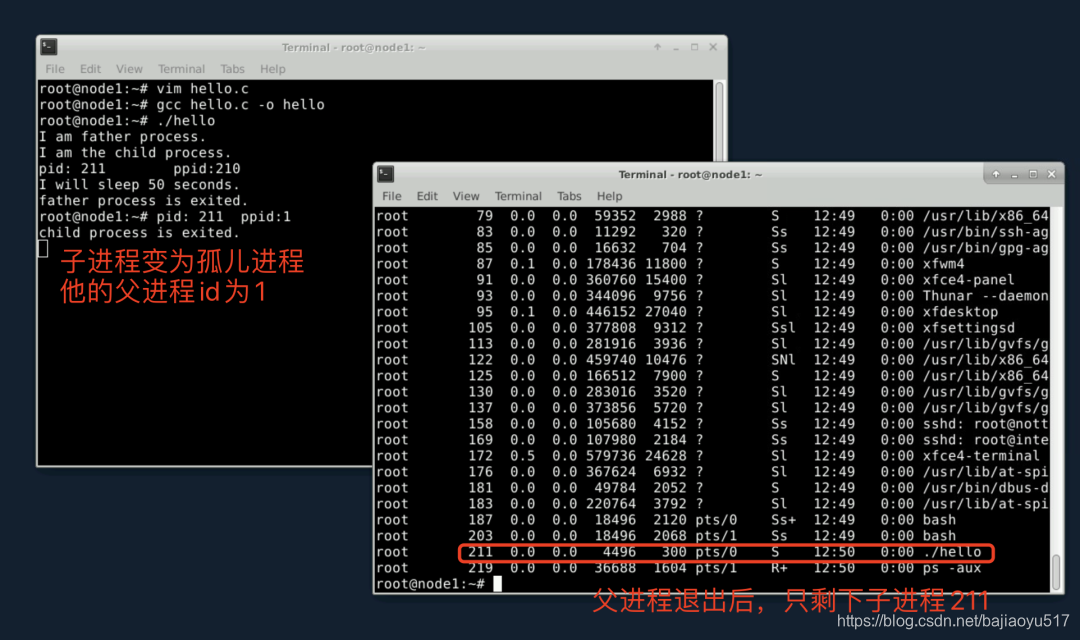Click 'vim hello.c' command line

coord(202,89)
